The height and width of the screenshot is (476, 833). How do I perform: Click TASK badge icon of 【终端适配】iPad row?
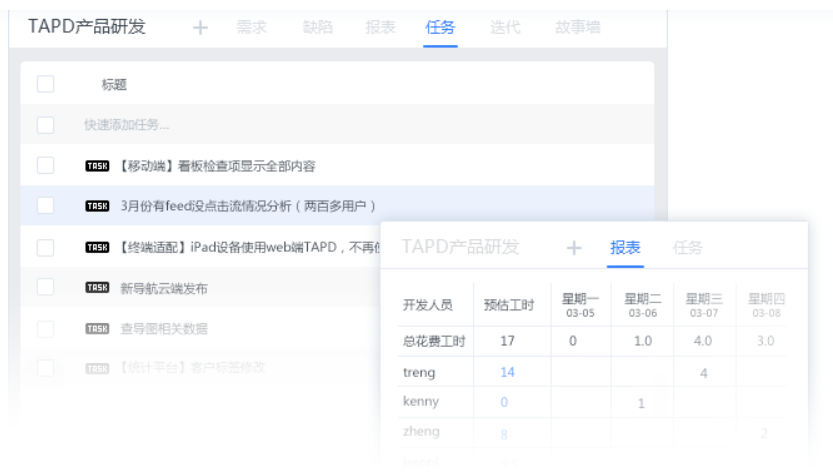97,247
